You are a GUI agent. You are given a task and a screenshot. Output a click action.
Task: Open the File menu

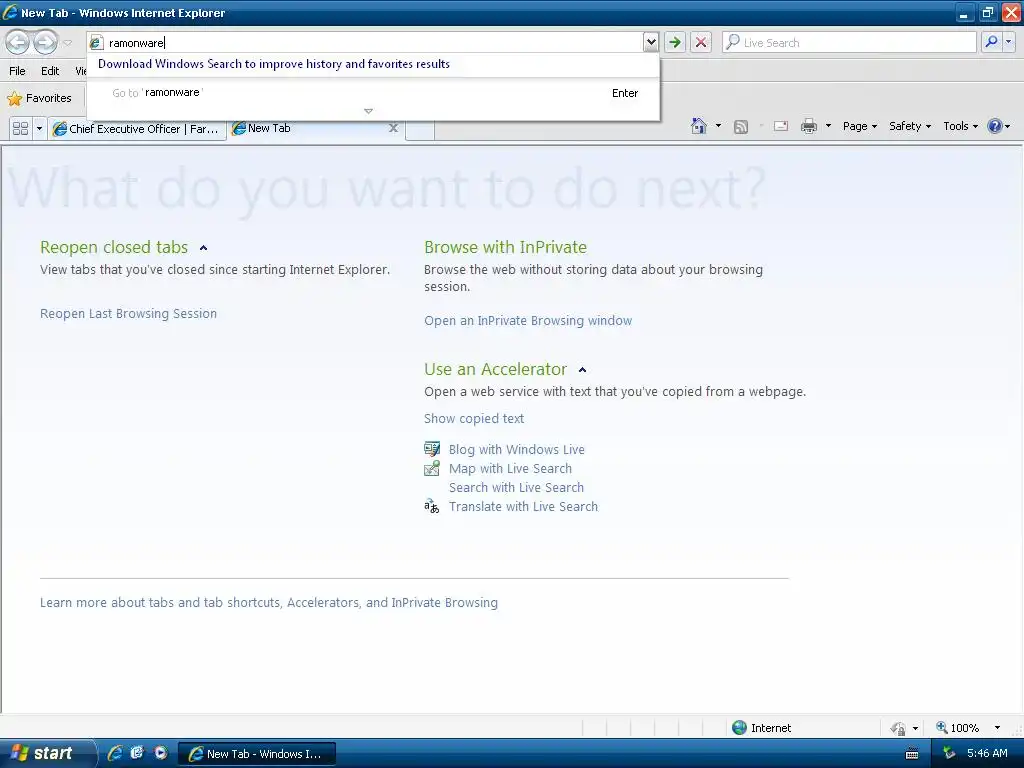coord(18,71)
